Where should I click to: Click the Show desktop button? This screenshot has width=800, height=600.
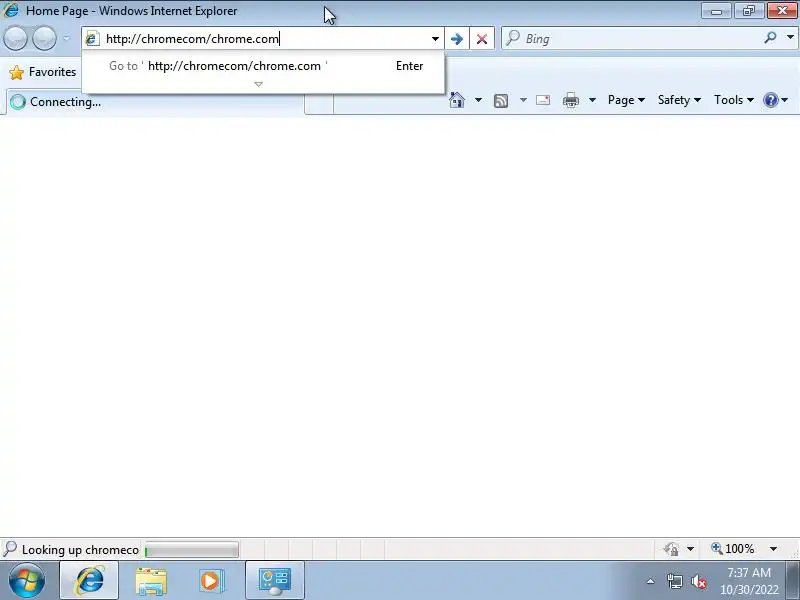point(793,581)
